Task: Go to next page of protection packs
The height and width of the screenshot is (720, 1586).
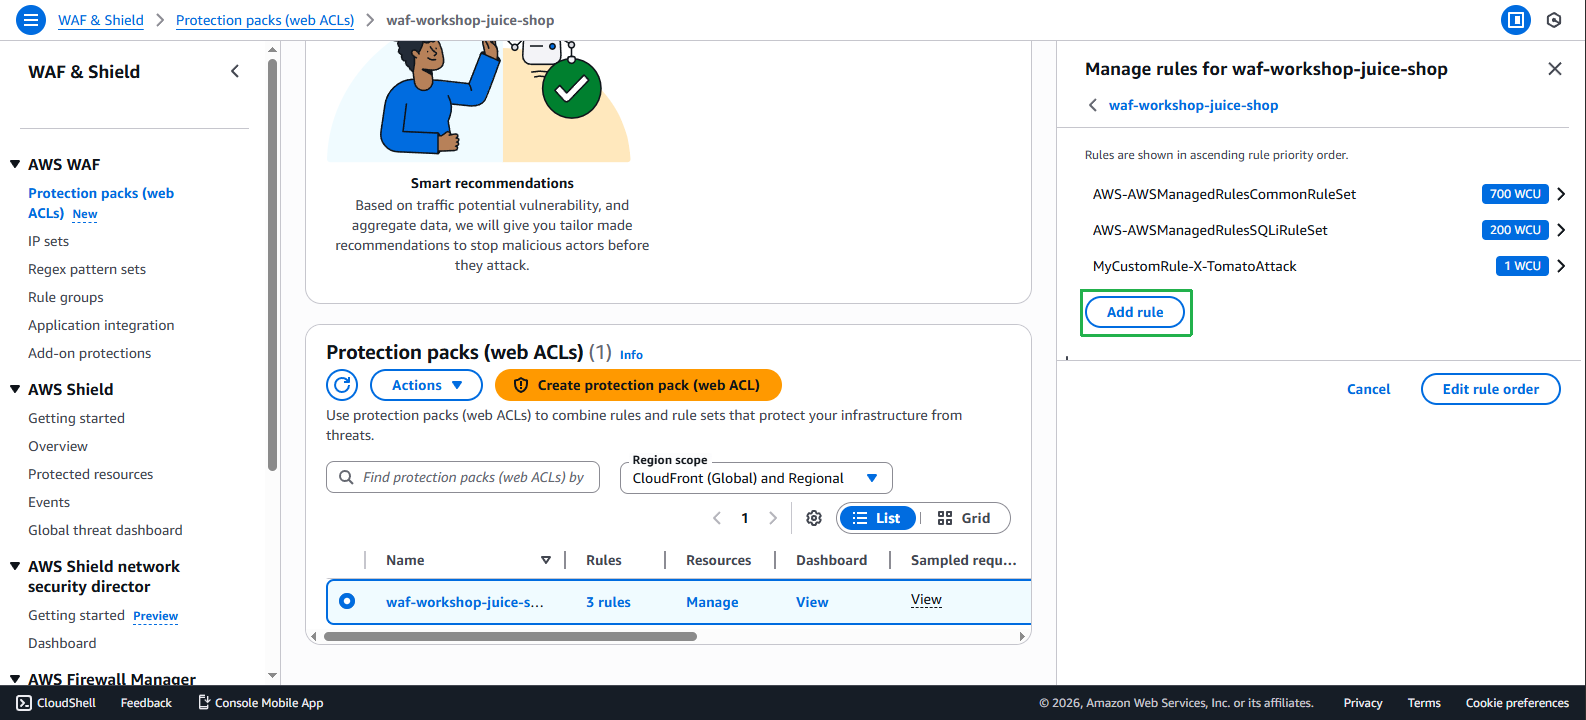Action: click(x=772, y=518)
